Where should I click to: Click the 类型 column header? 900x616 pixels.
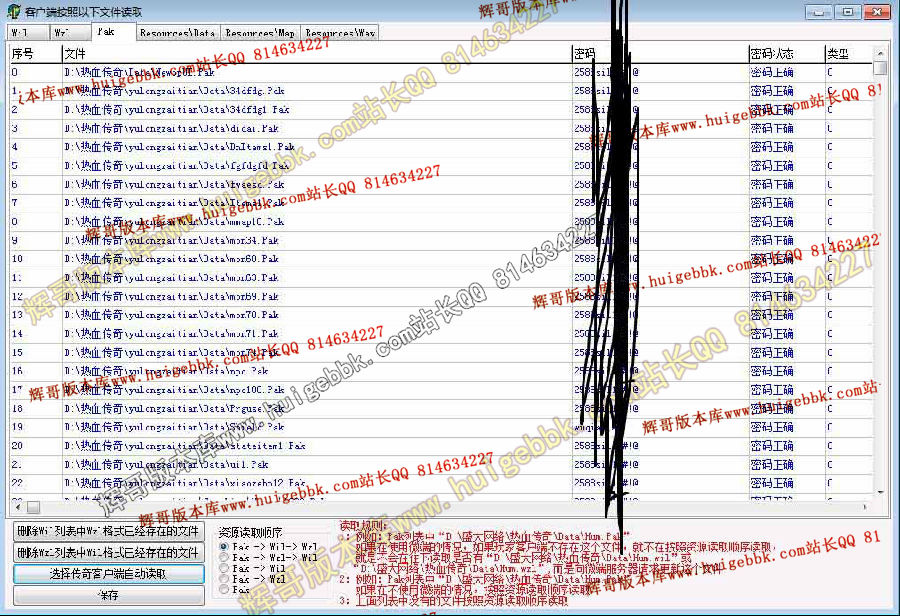tap(849, 54)
